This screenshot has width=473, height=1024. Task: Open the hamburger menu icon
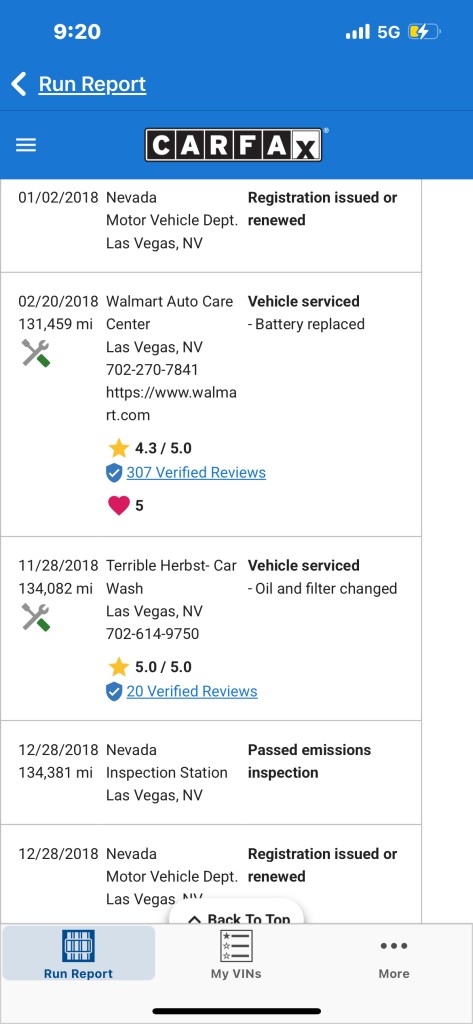click(x=26, y=145)
